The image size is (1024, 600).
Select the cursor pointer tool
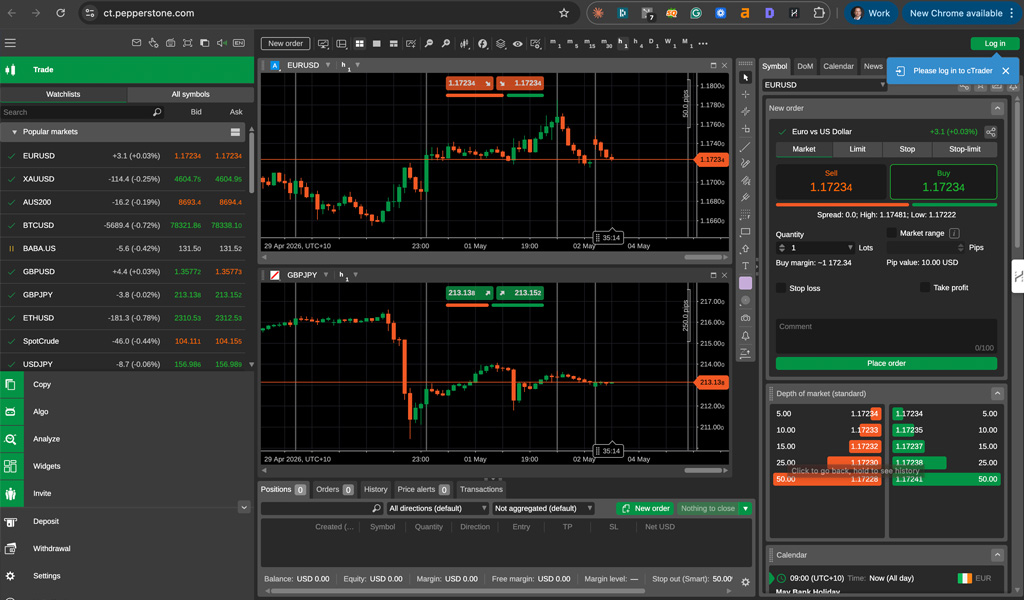point(745,78)
